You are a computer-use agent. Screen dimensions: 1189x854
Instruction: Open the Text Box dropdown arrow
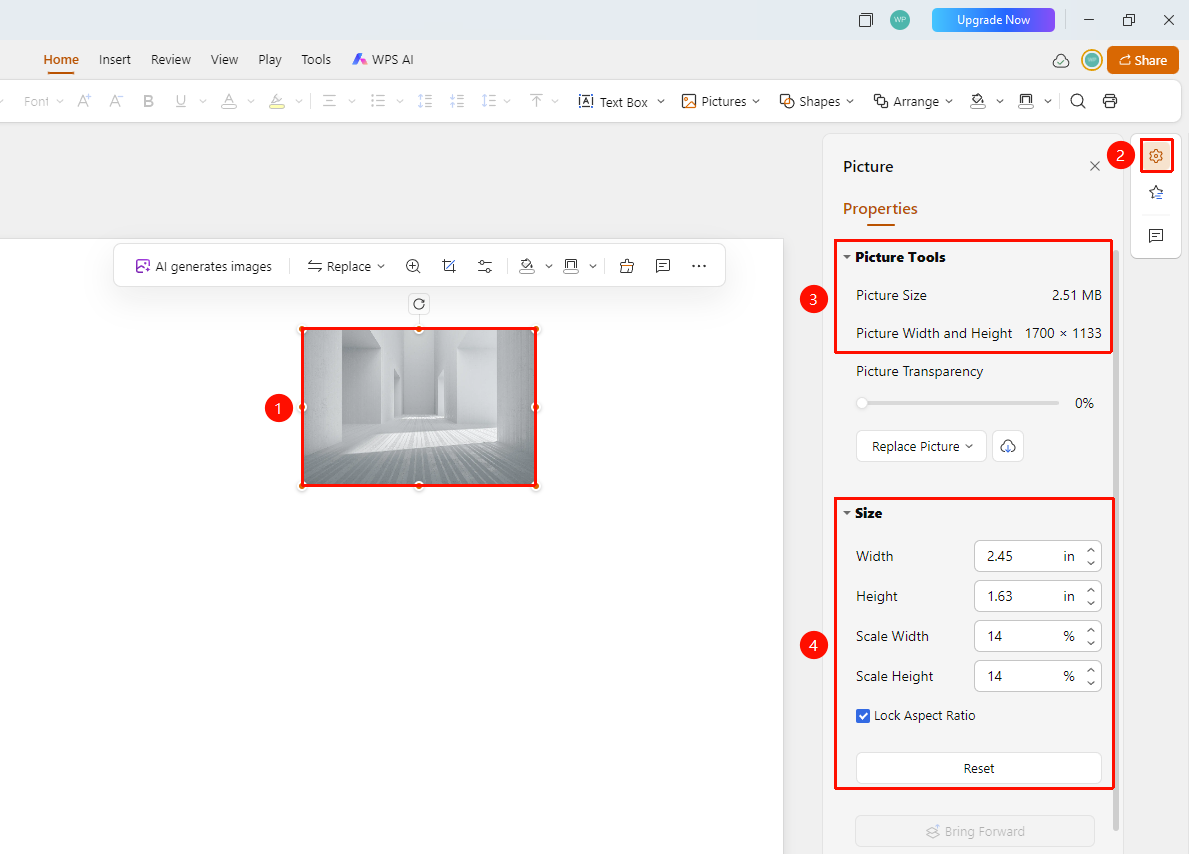point(661,102)
